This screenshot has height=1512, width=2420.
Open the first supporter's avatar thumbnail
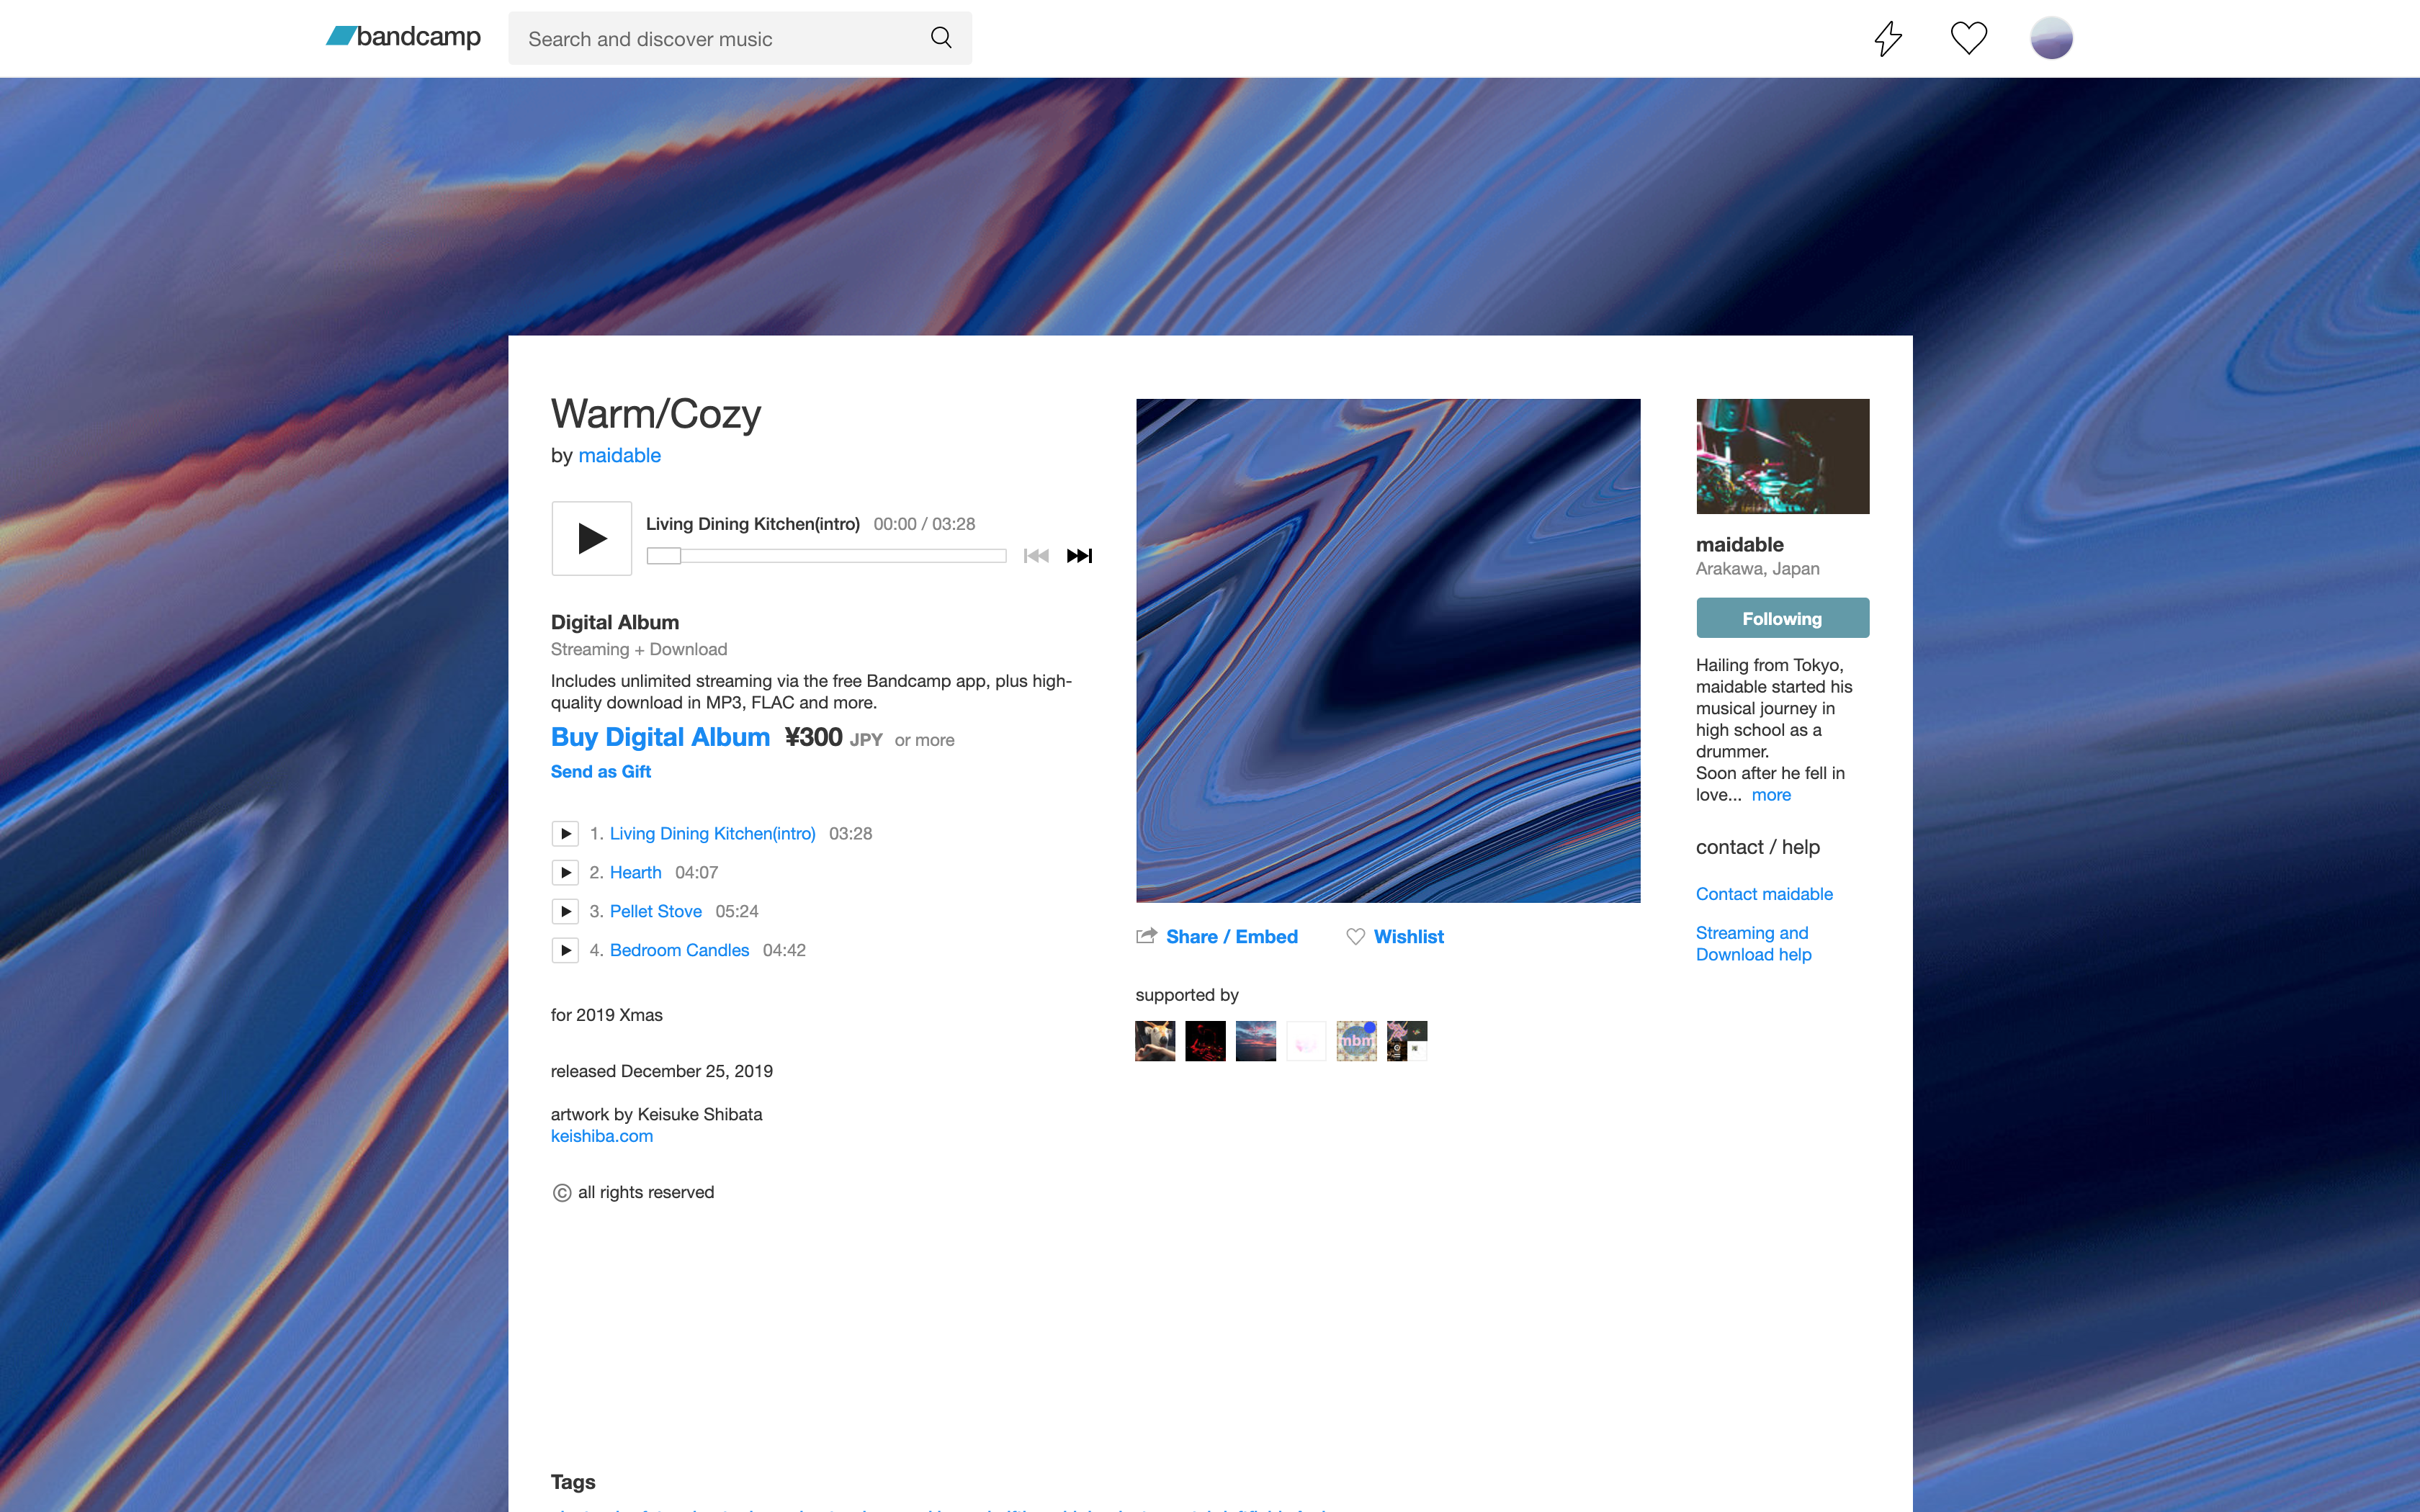(x=1155, y=1041)
